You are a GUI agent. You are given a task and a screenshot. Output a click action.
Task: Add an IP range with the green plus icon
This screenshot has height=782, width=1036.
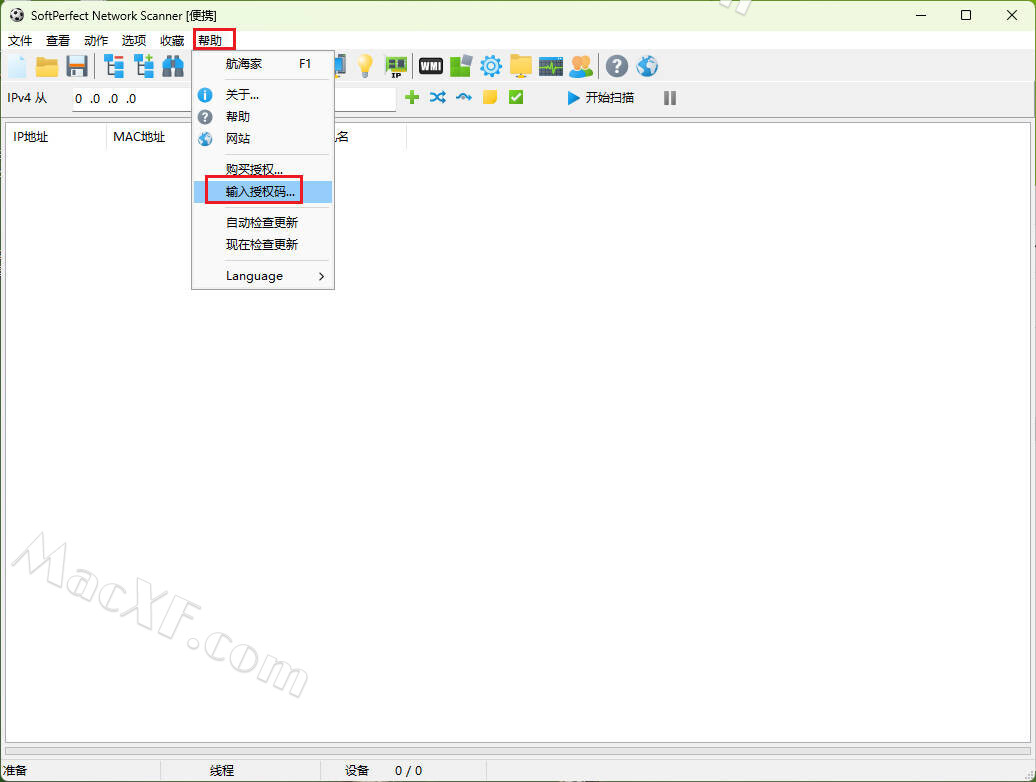click(412, 98)
